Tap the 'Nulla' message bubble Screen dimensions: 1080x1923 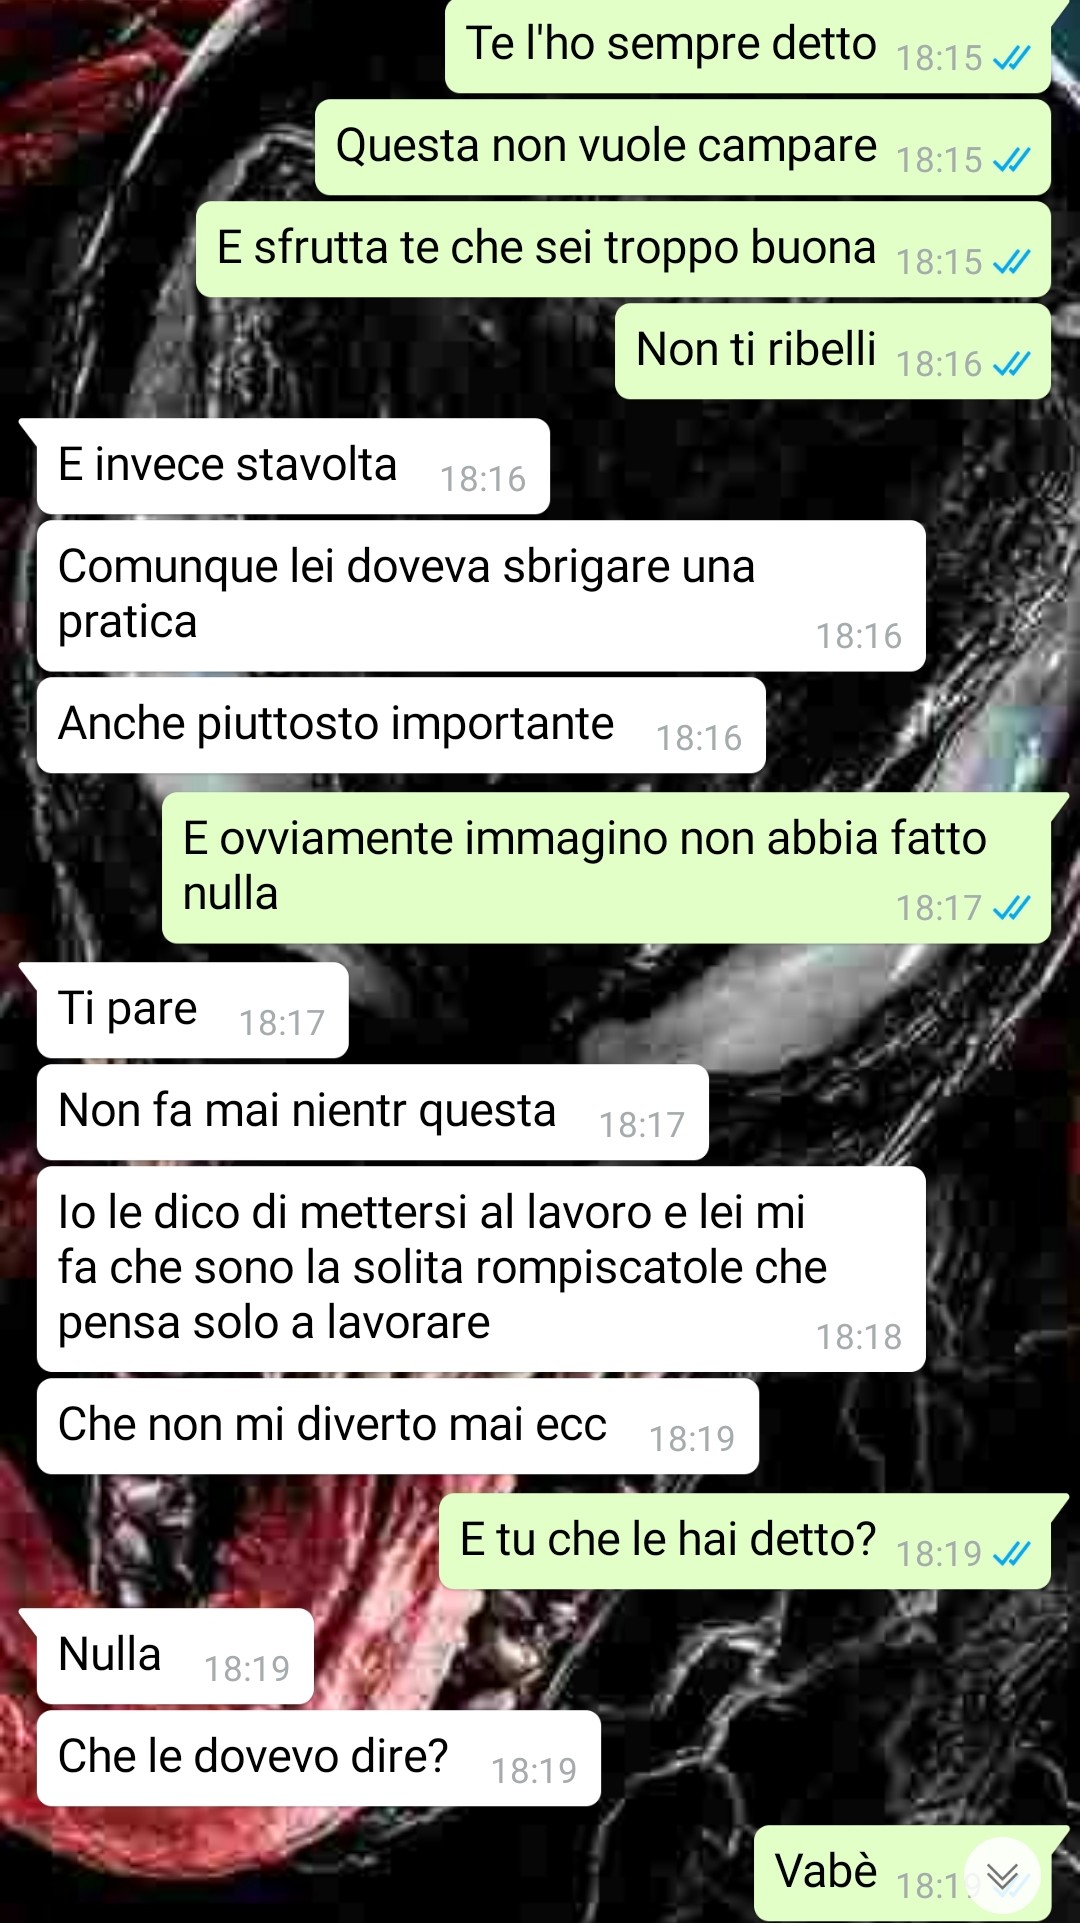click(x=175, y=1656)
